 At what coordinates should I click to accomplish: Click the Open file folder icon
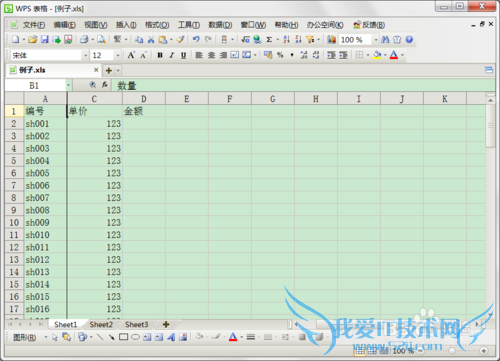(33, 39)
